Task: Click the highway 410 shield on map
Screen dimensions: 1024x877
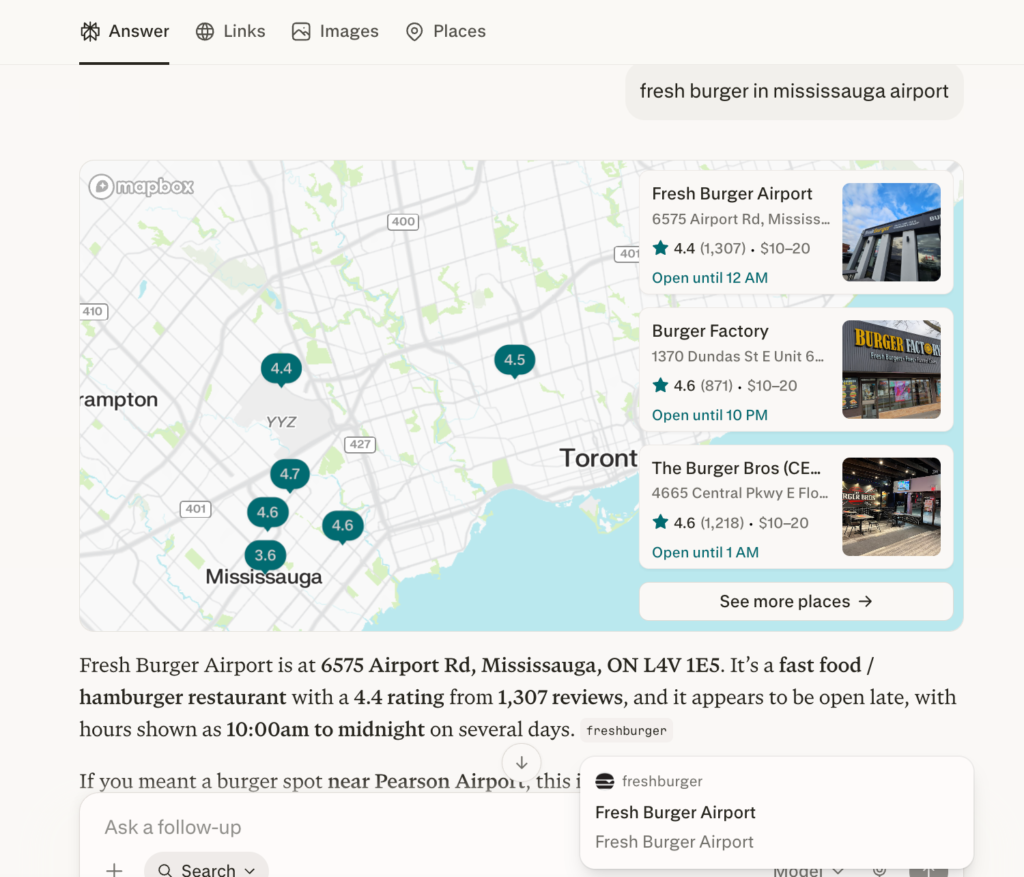Action: (93, 311)
